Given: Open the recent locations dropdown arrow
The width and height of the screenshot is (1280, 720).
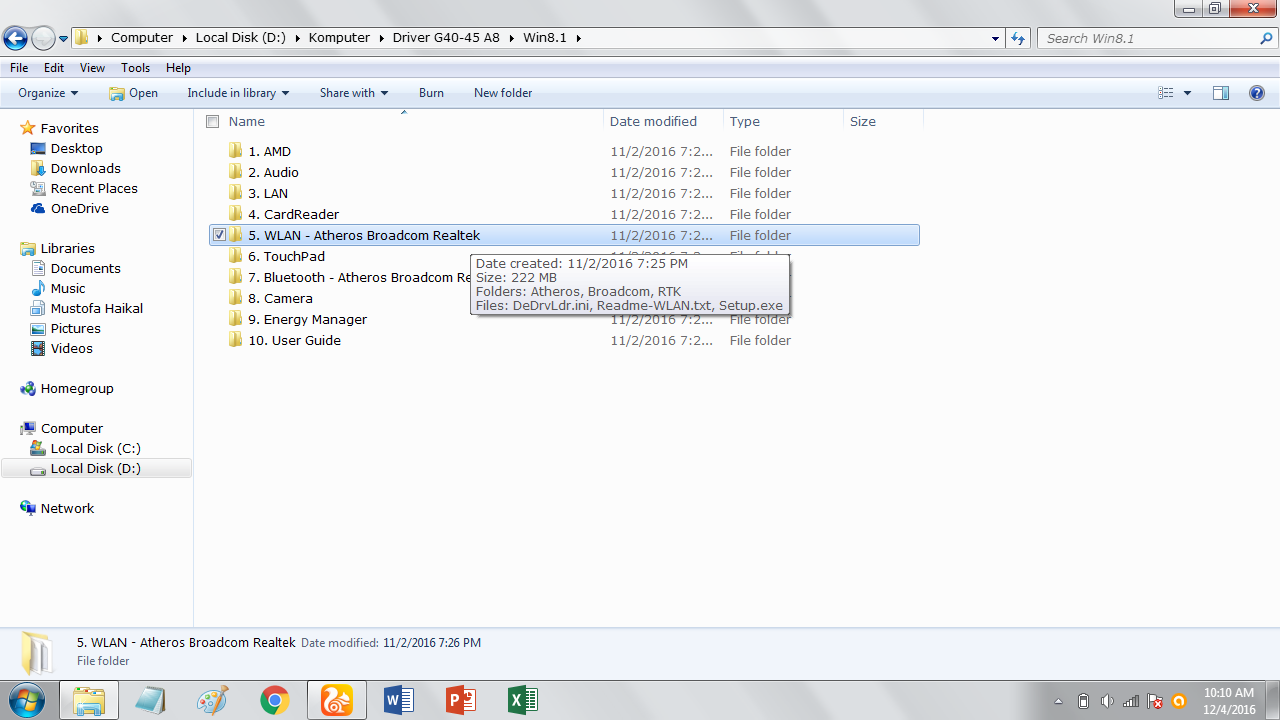Looking at the screenshot, I should point(64,39).
